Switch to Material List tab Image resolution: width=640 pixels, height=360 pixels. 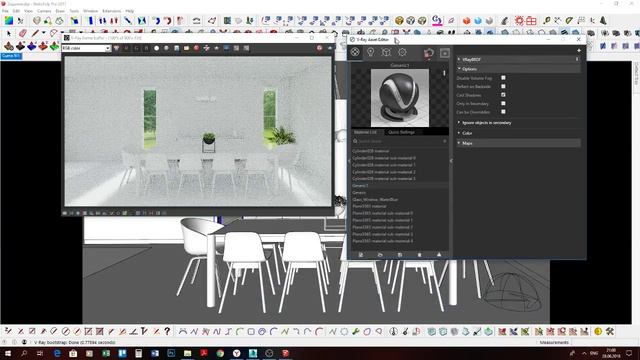[365, 132]
